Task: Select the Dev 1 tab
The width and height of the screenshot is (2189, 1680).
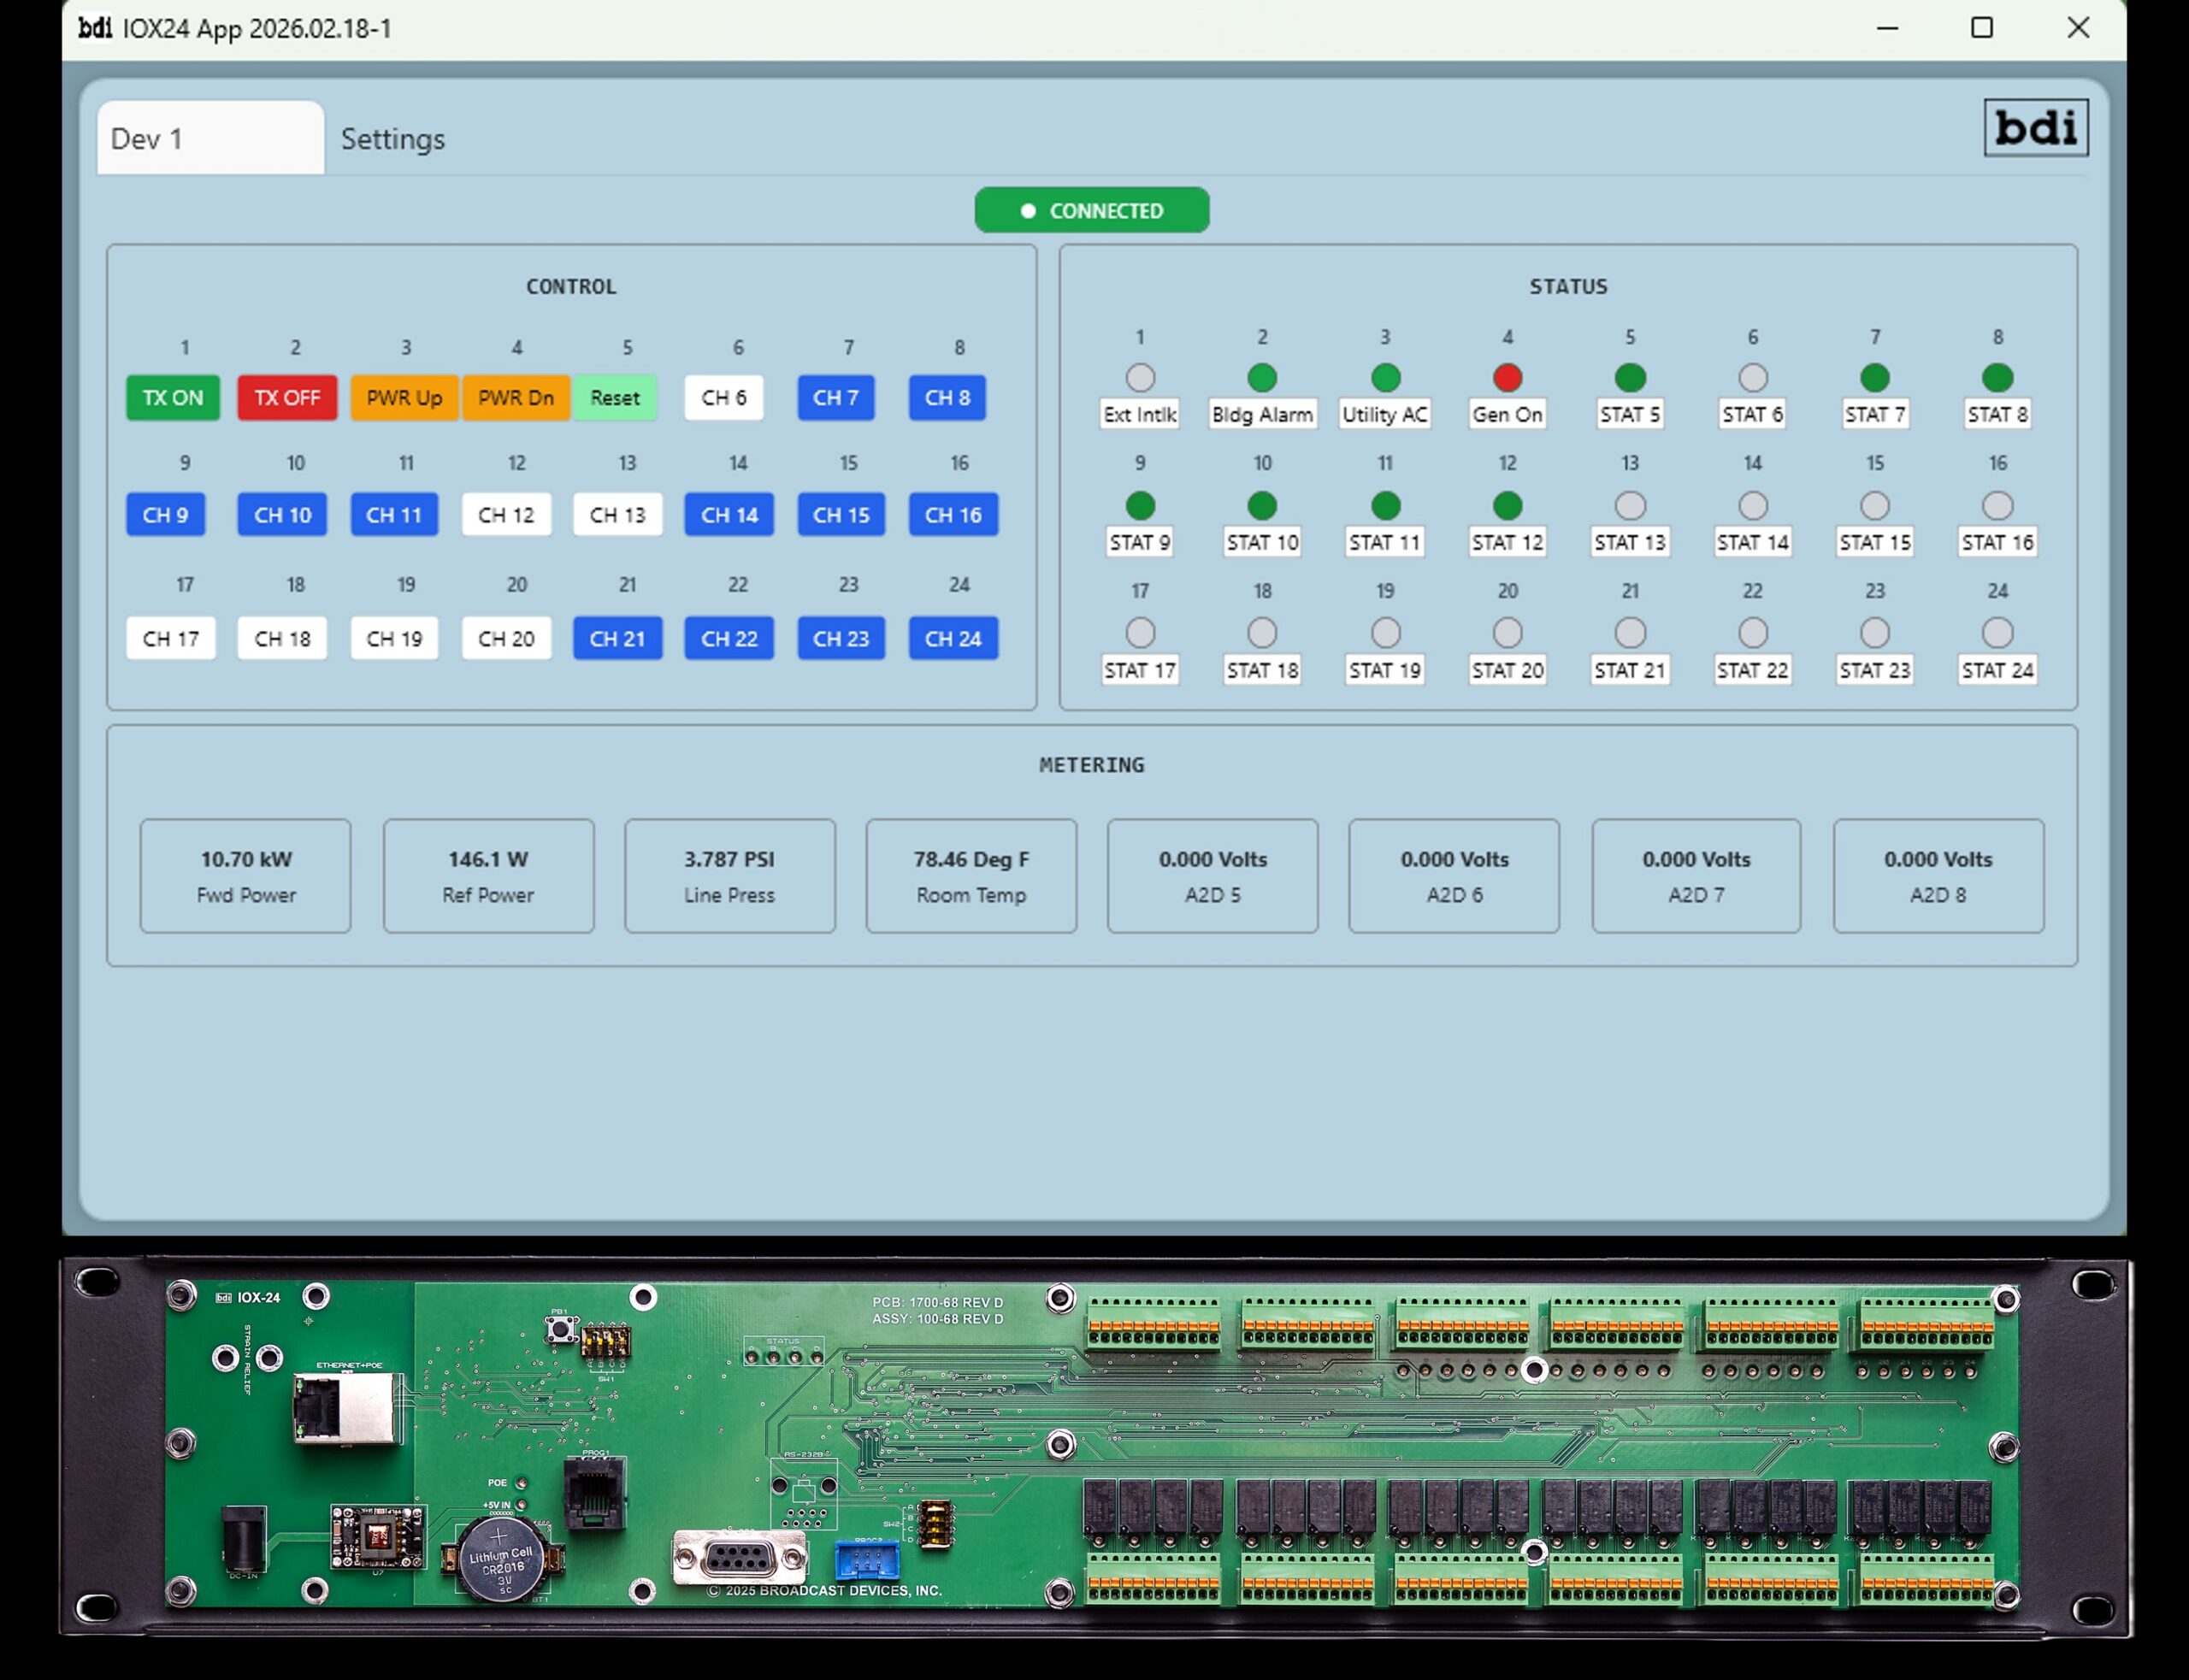Action: click(210, 139)
